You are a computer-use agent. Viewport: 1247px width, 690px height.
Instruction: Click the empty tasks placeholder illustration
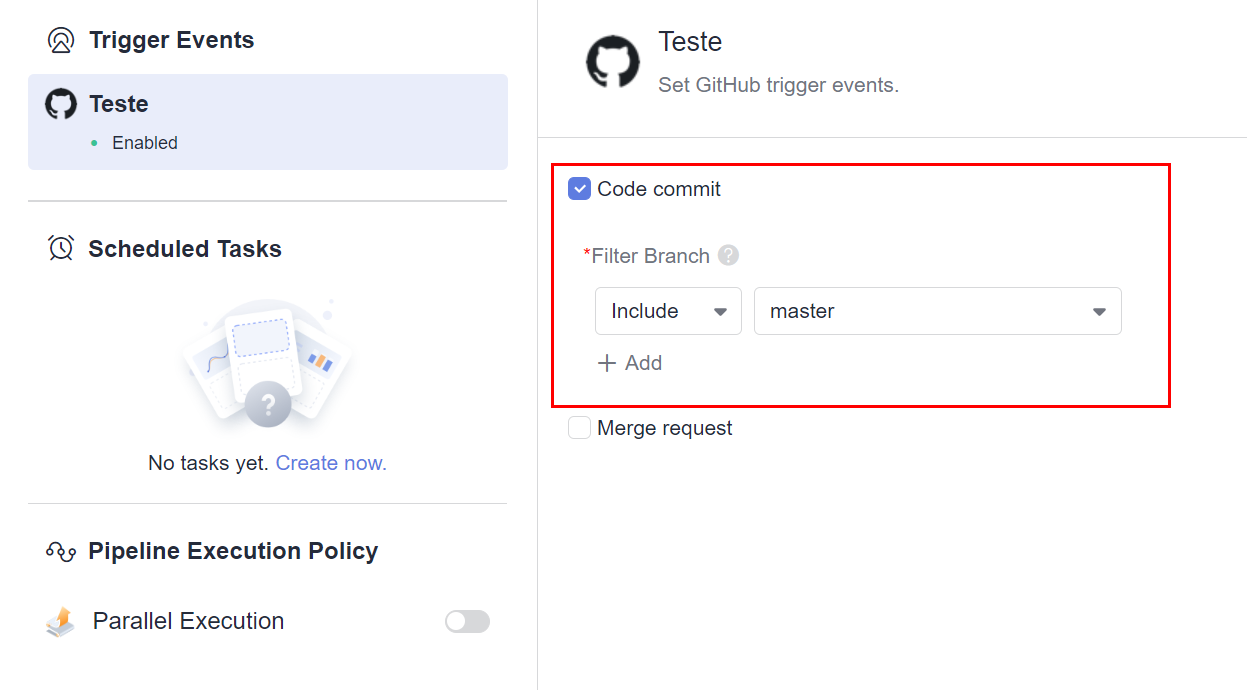(x=267, y=365)
